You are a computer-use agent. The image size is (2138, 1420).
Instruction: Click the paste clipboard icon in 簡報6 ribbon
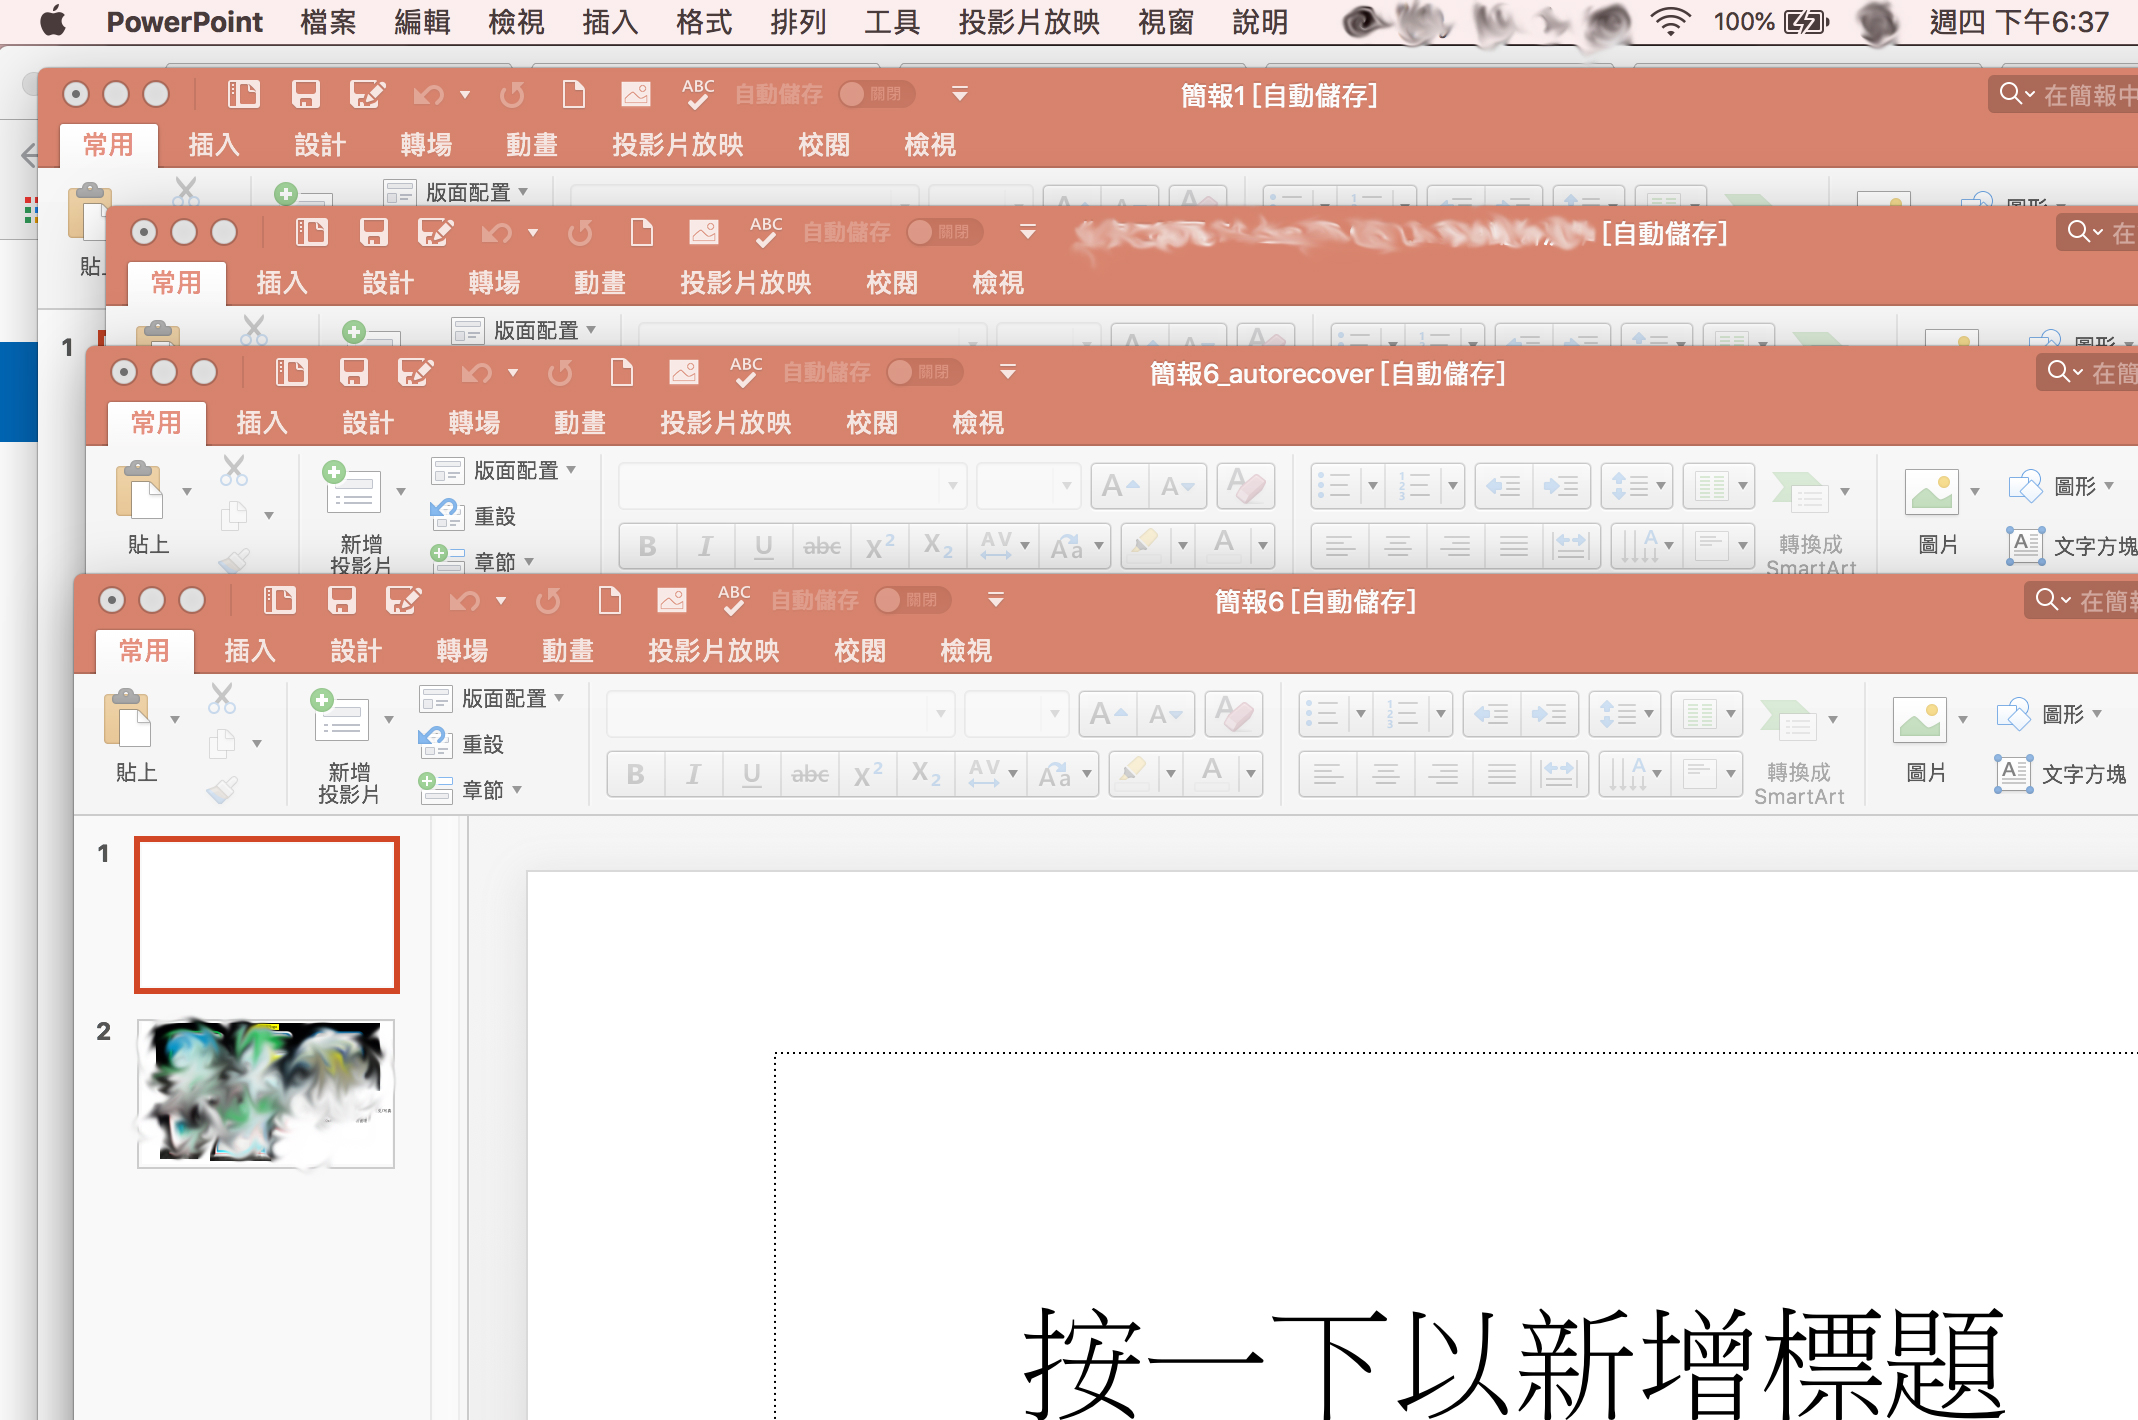point(127,718)
